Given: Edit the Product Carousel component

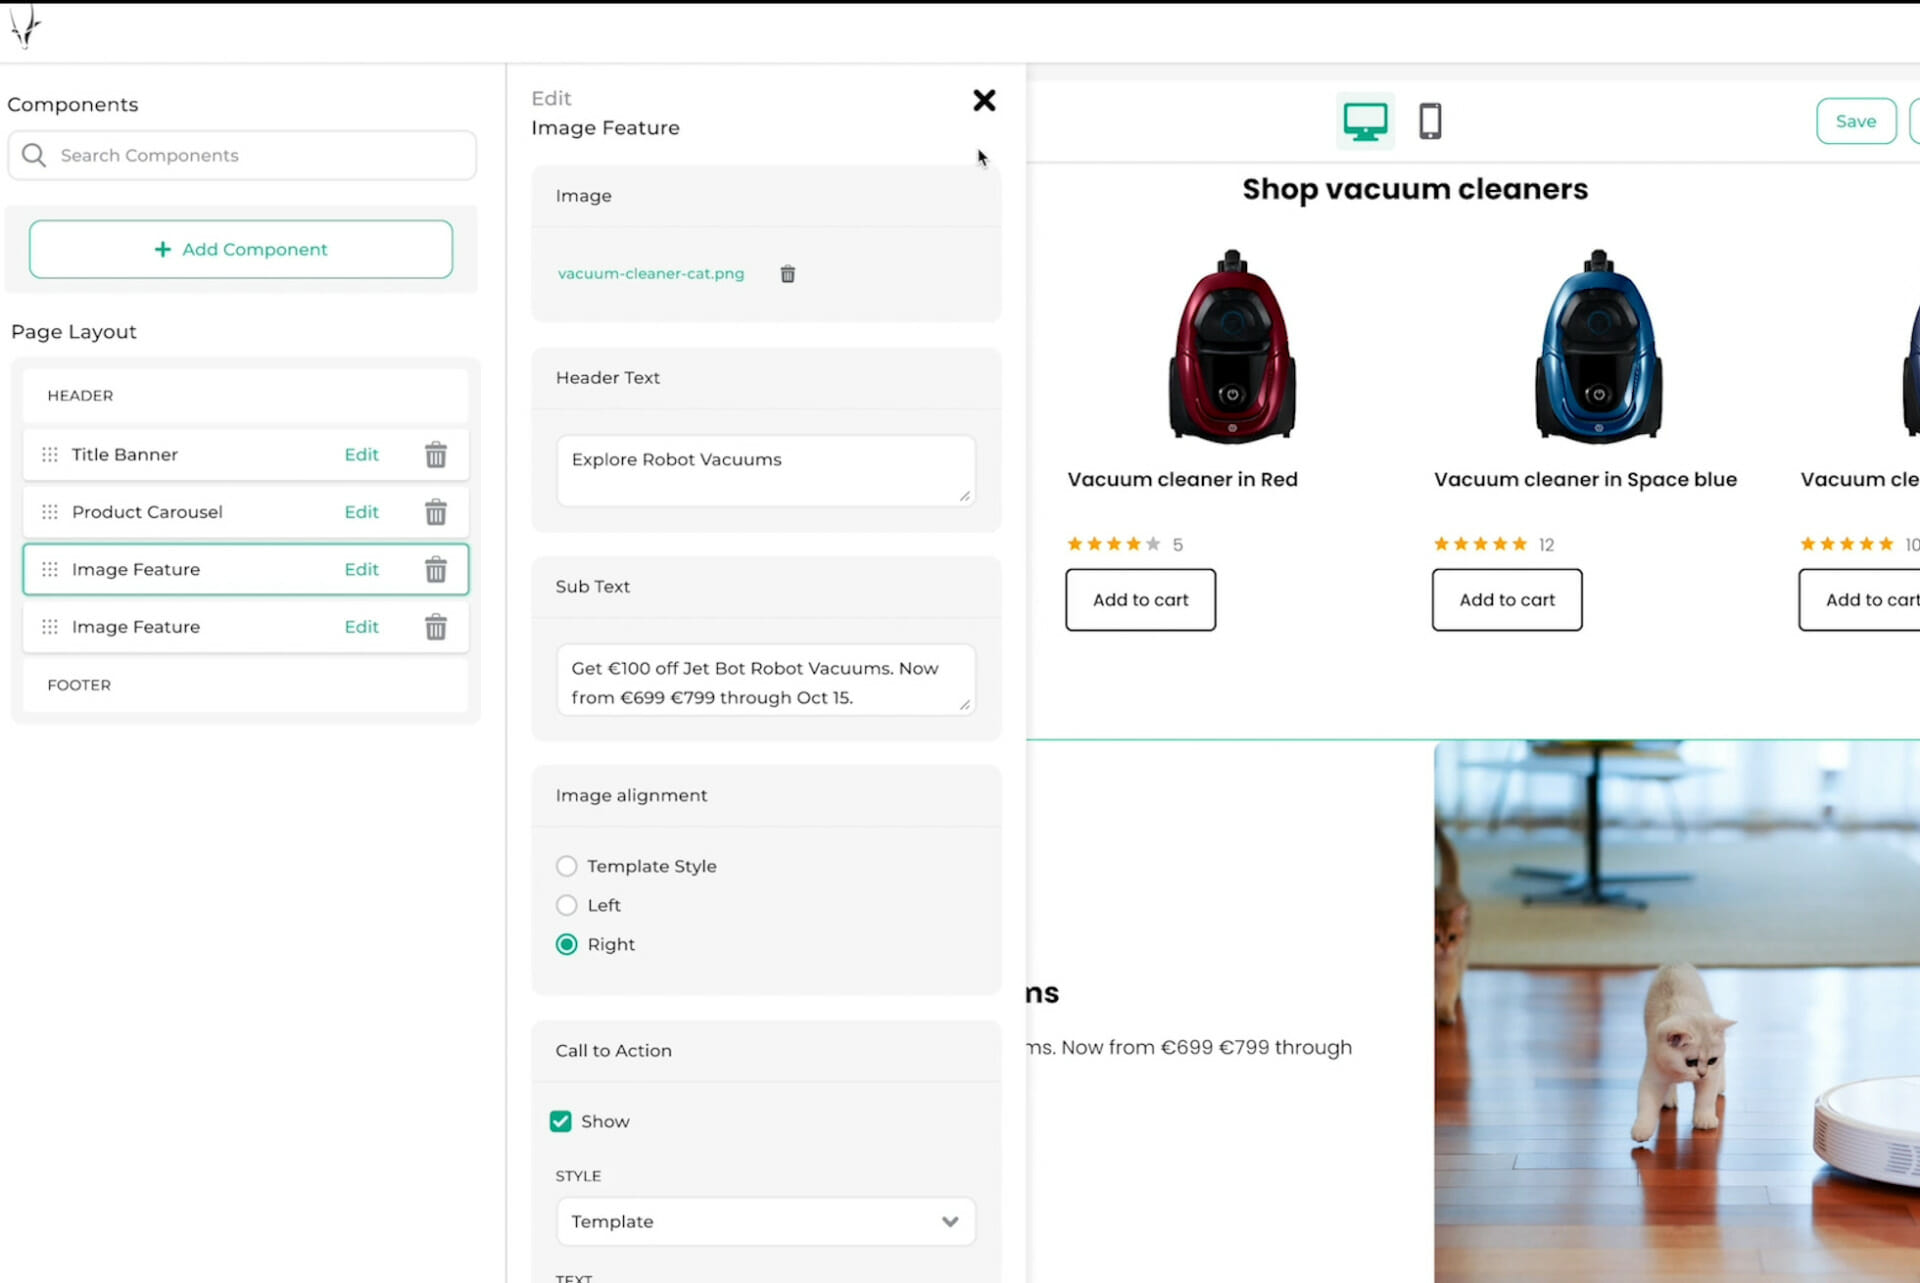Looking at the screenshot, I should (361, 512).
